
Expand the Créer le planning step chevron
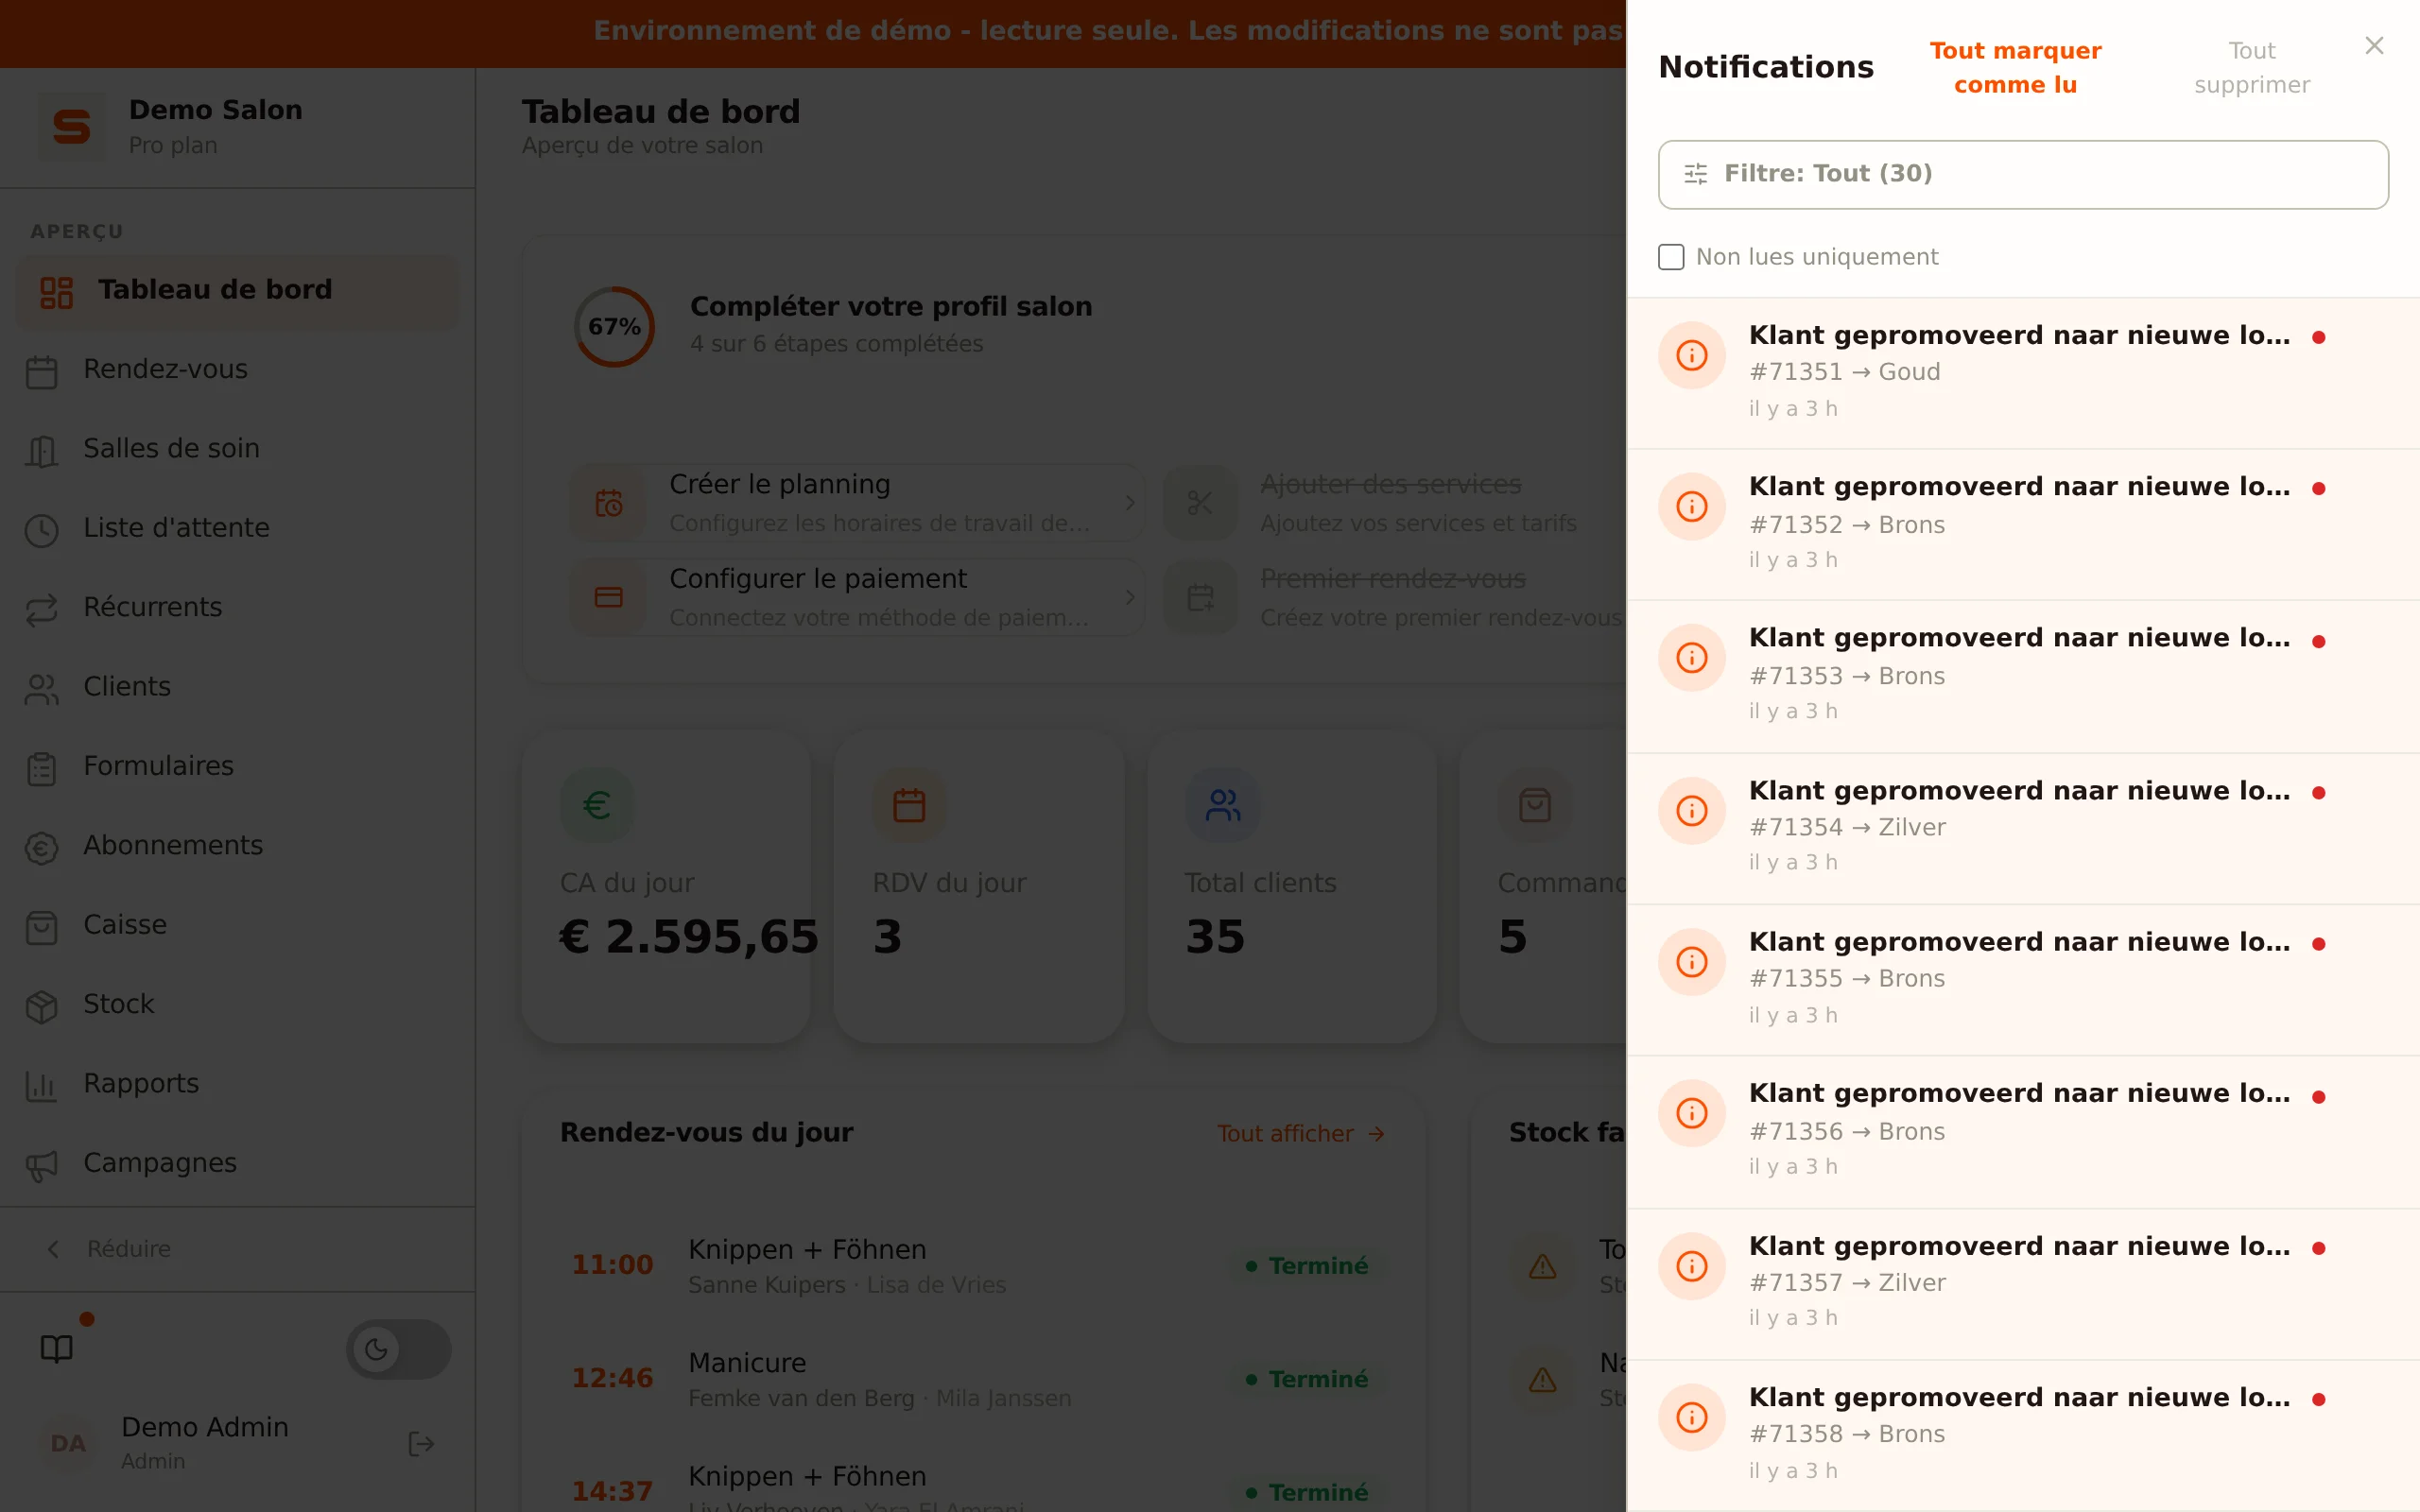1130,503
